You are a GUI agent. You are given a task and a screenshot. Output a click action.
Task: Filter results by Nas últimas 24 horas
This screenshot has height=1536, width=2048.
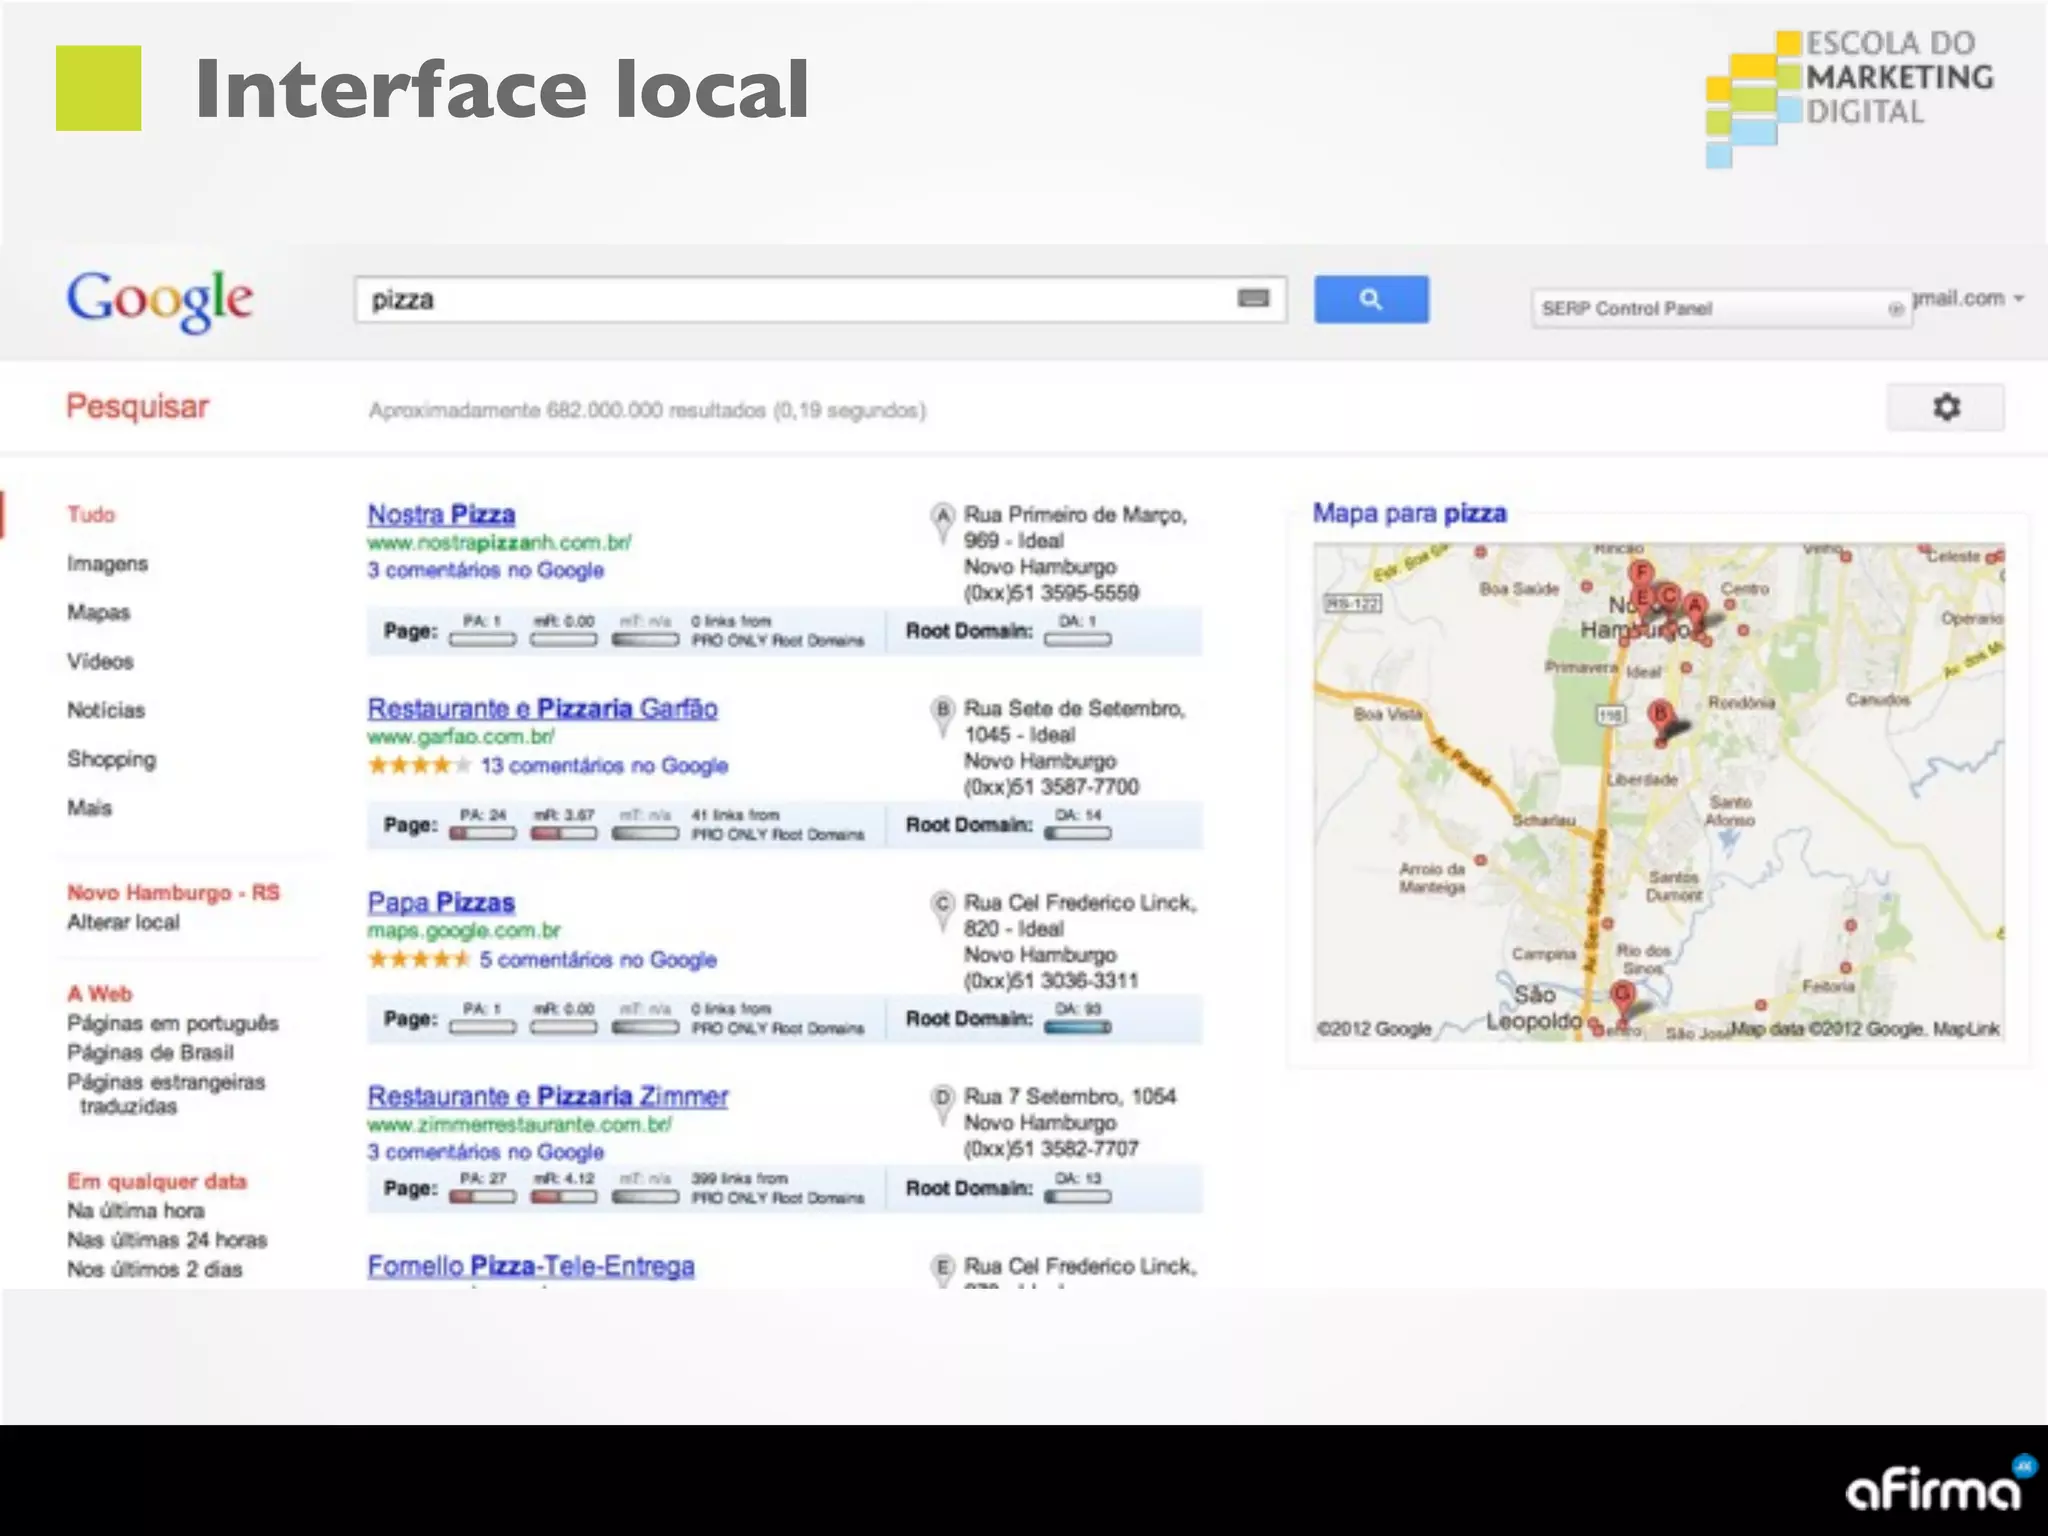coord(167,1240)
